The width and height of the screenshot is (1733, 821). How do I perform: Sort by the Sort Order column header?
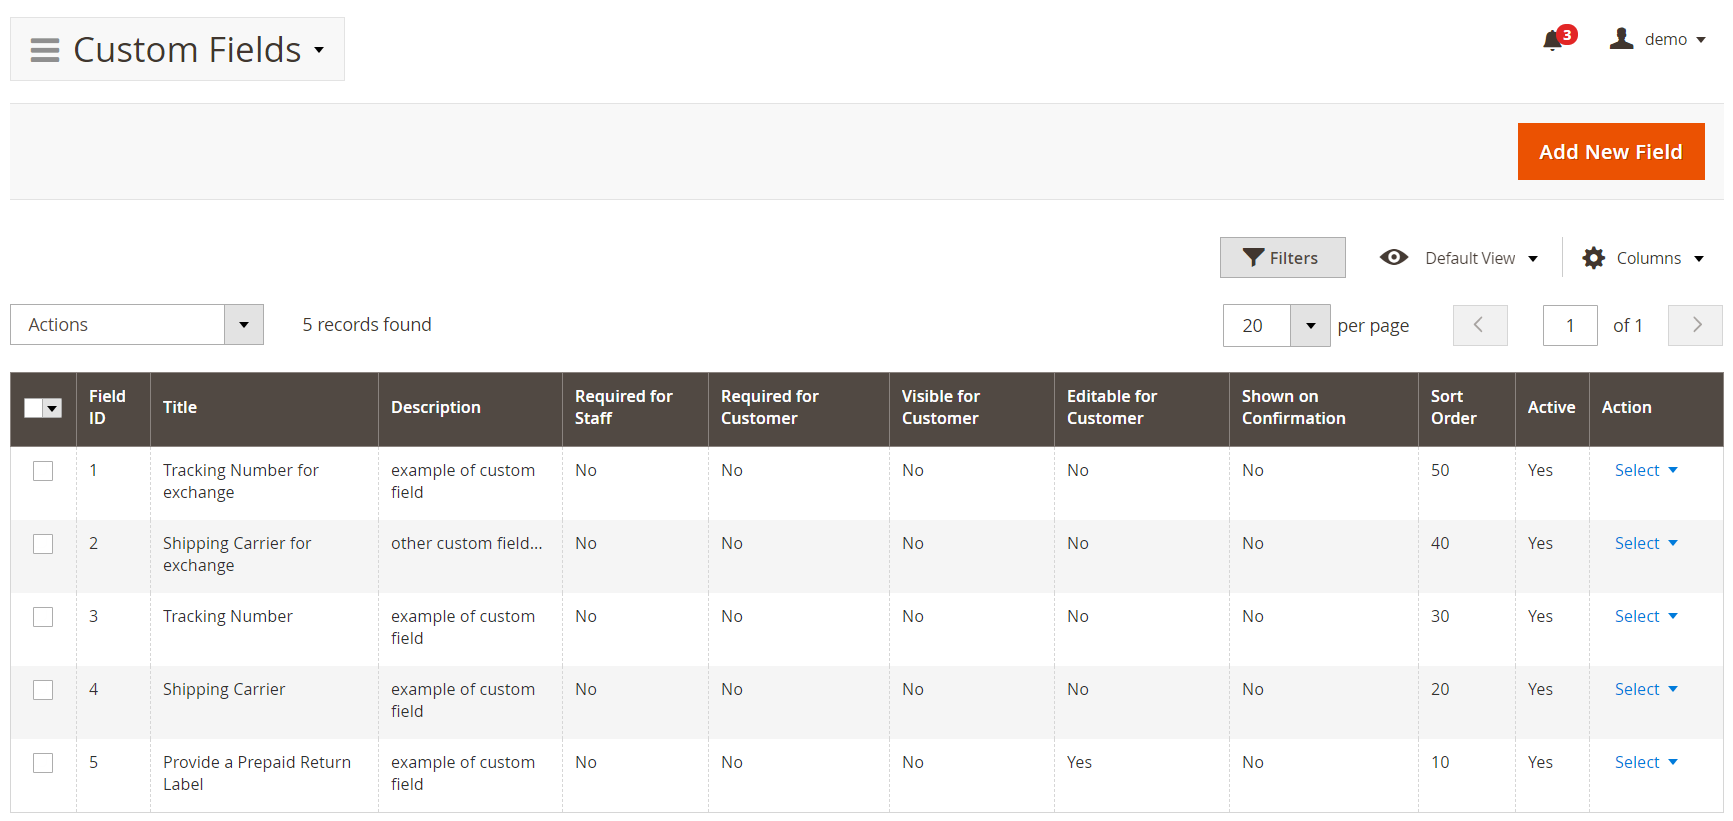point(1453,408)
